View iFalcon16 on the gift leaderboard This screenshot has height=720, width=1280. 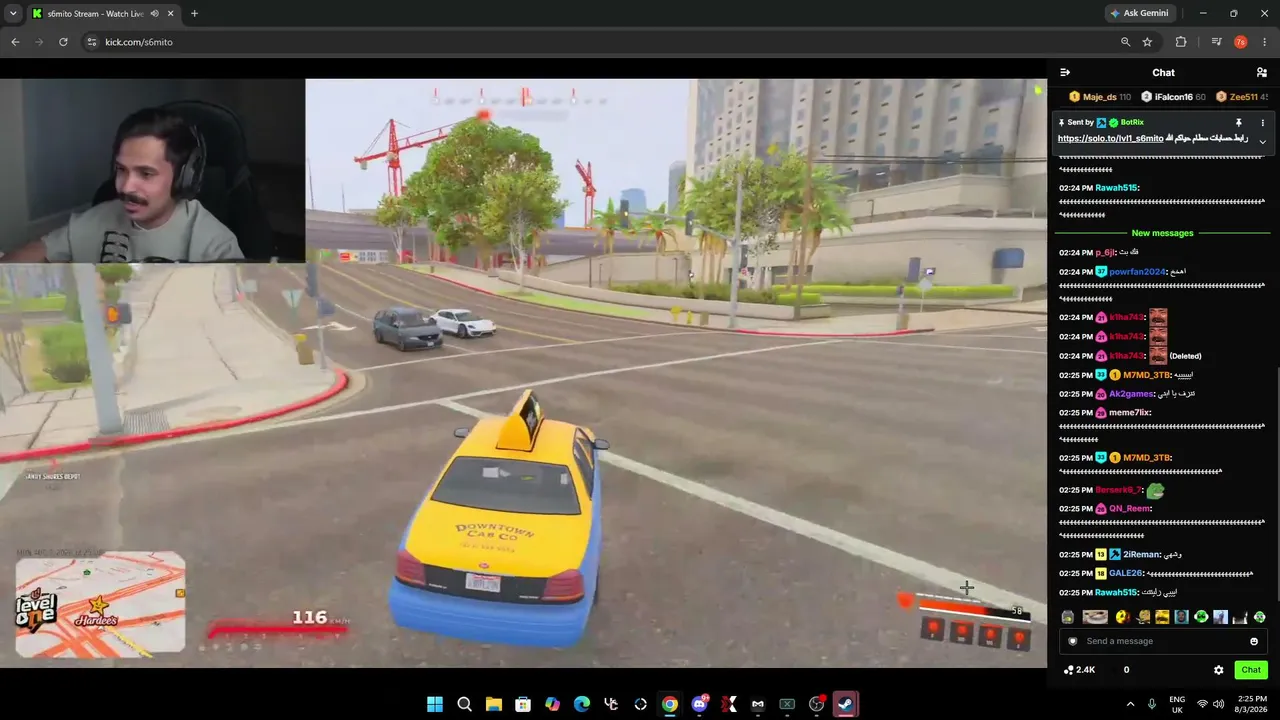point(1173,97)
